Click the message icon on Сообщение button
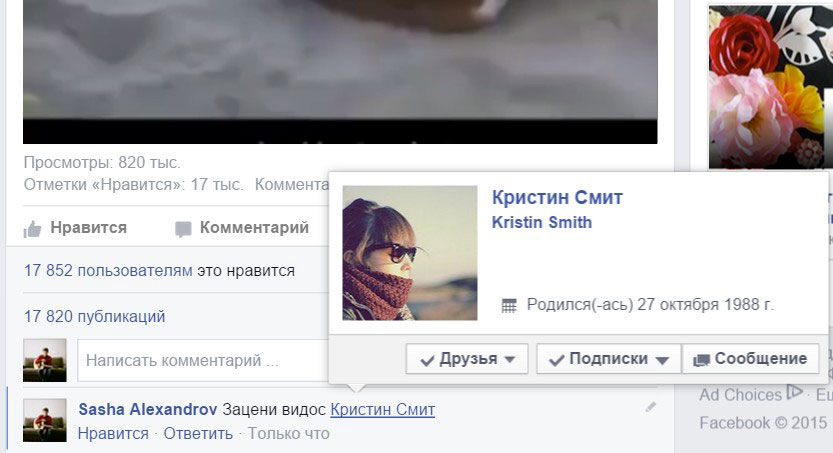 click(x=701, y=360)
